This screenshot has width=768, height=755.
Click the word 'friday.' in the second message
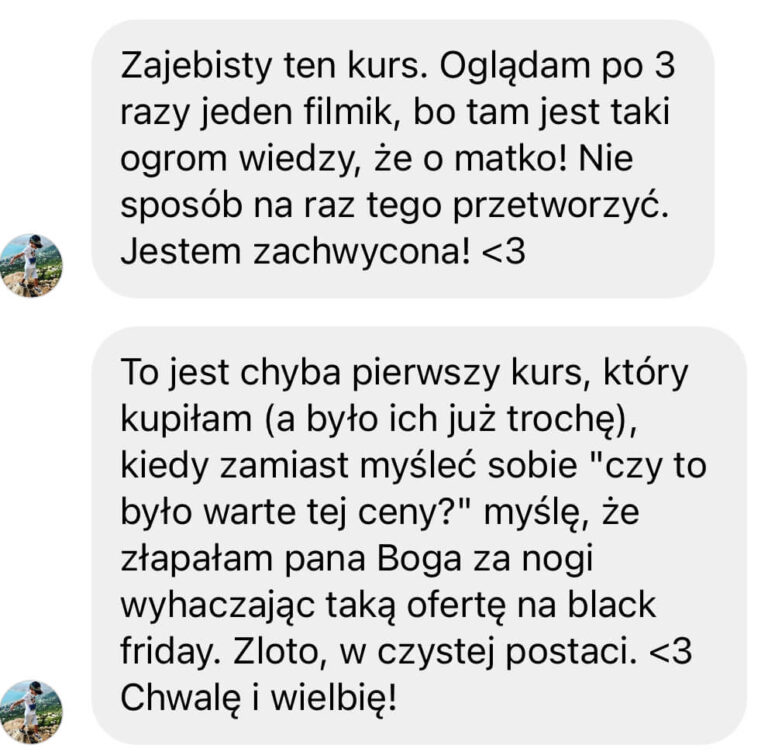170,653
